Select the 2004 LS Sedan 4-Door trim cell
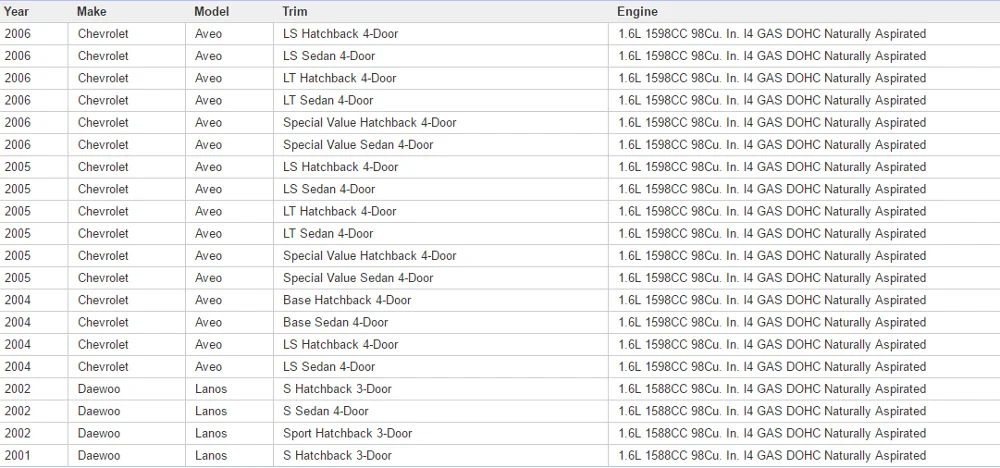This screenshot has height=468, width=1000. click(329, 367)
